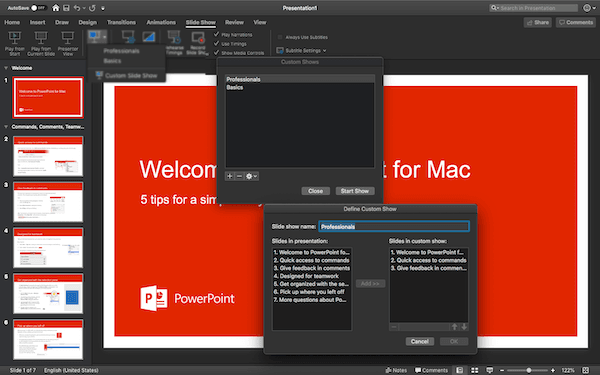Select '4. Designed for teamwork' in slides list
This screenshot has height=375, width=600.
[x=312, y=276]
